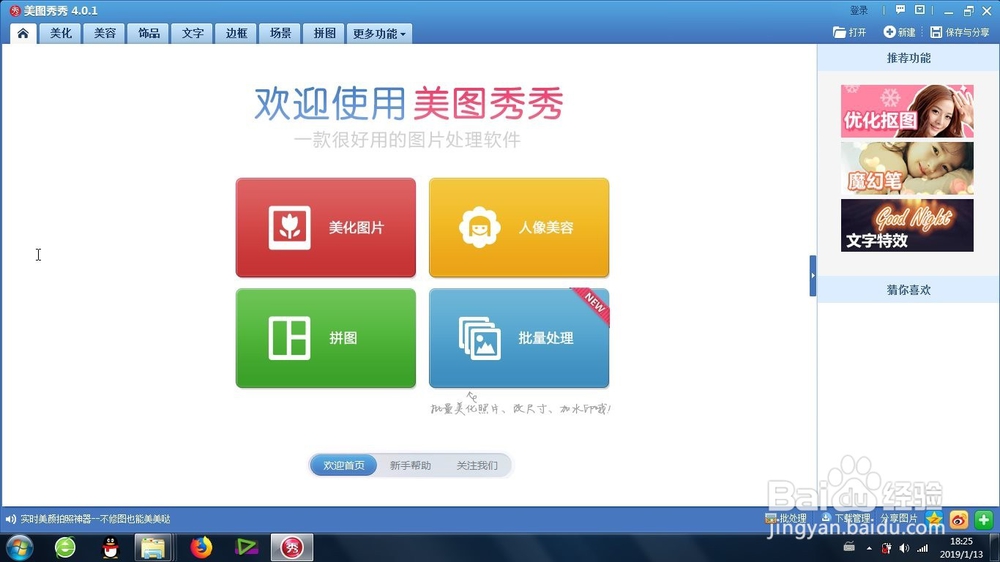Open the 美容 tab
Screen dimensions: 1000x562
105,33
